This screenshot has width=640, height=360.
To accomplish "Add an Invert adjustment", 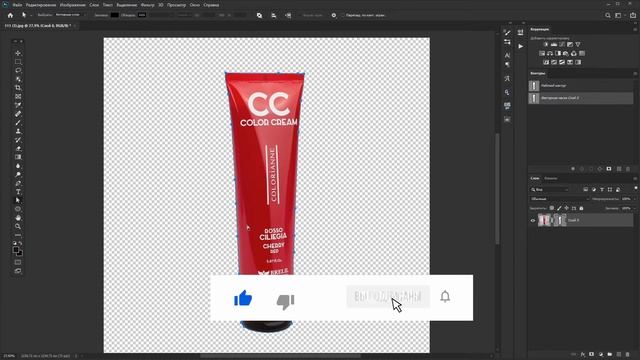I will click(546, 62).
